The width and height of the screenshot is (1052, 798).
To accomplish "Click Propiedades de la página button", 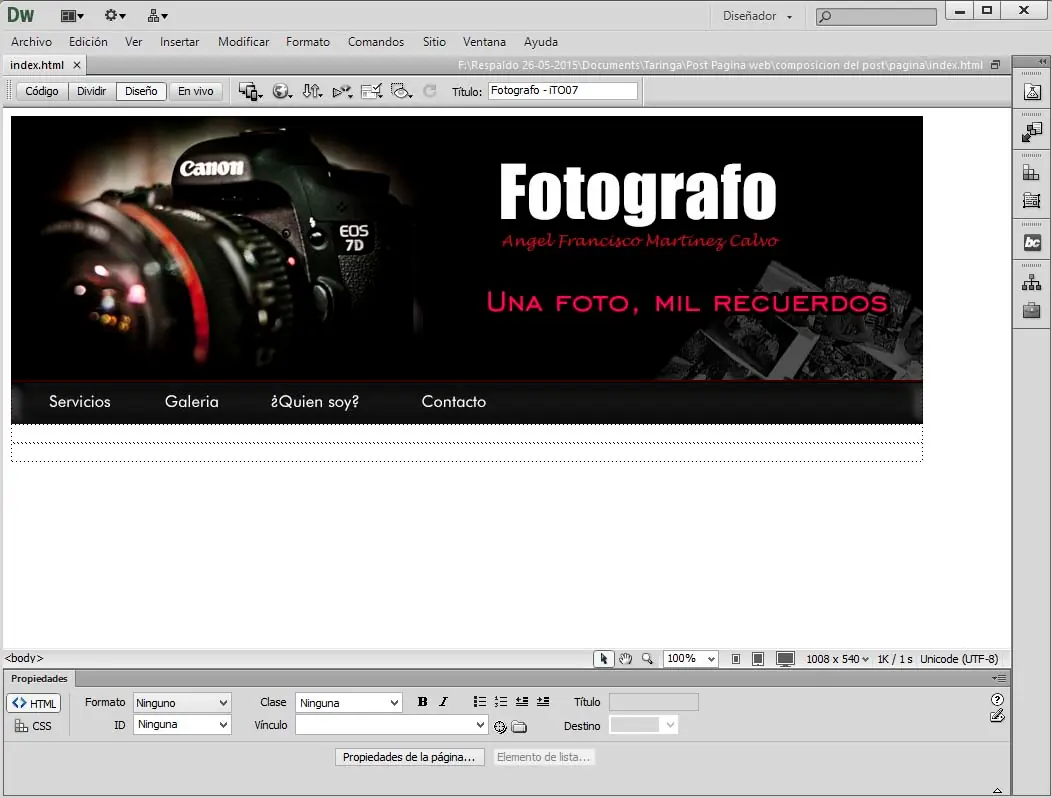I will coord(409,757).
